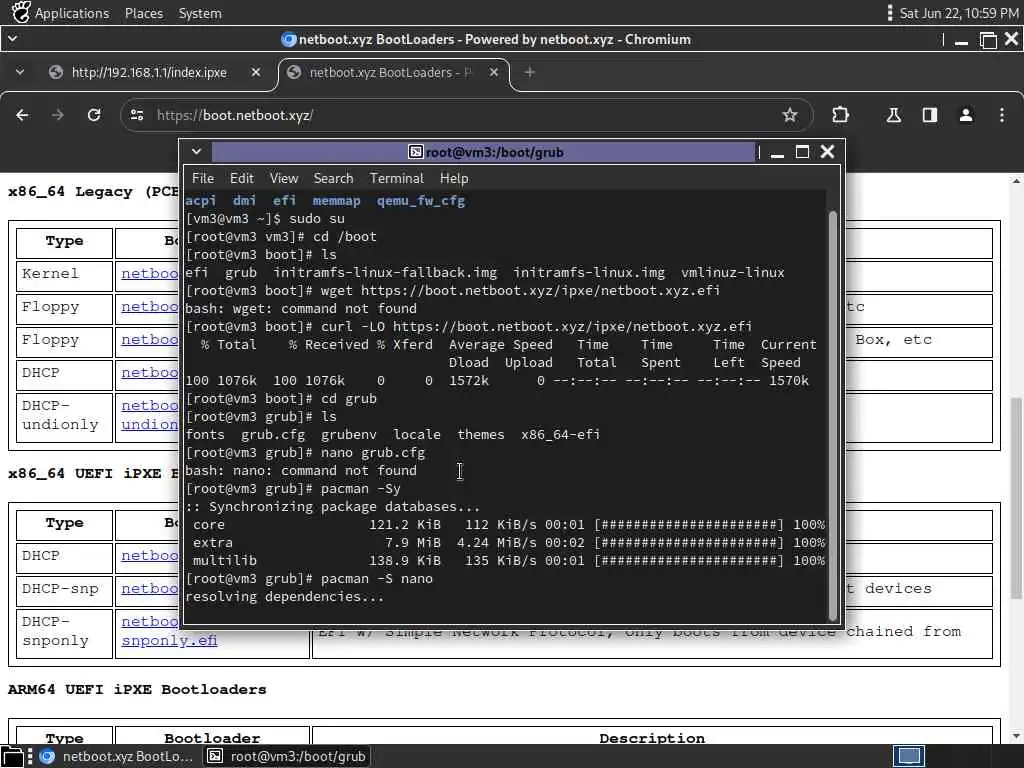Open the Kernel row netboot link

pyautogui.click(x=150, y=274)
